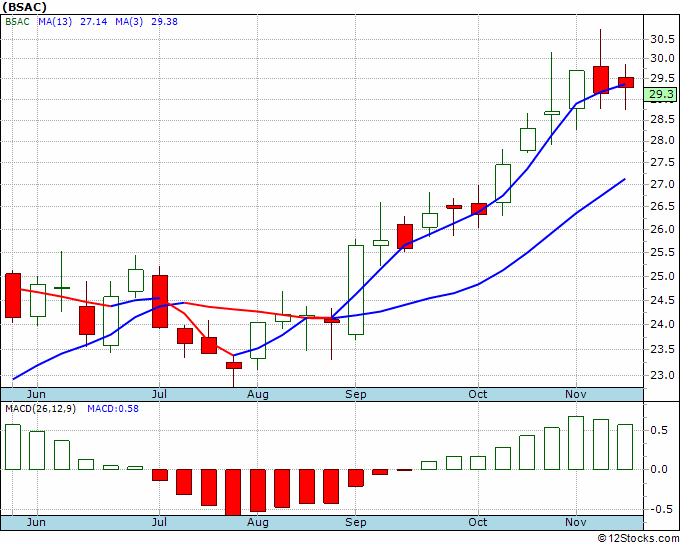Click Sep on the MACD panel time axis
680x546 pixels.
point(356,522)
